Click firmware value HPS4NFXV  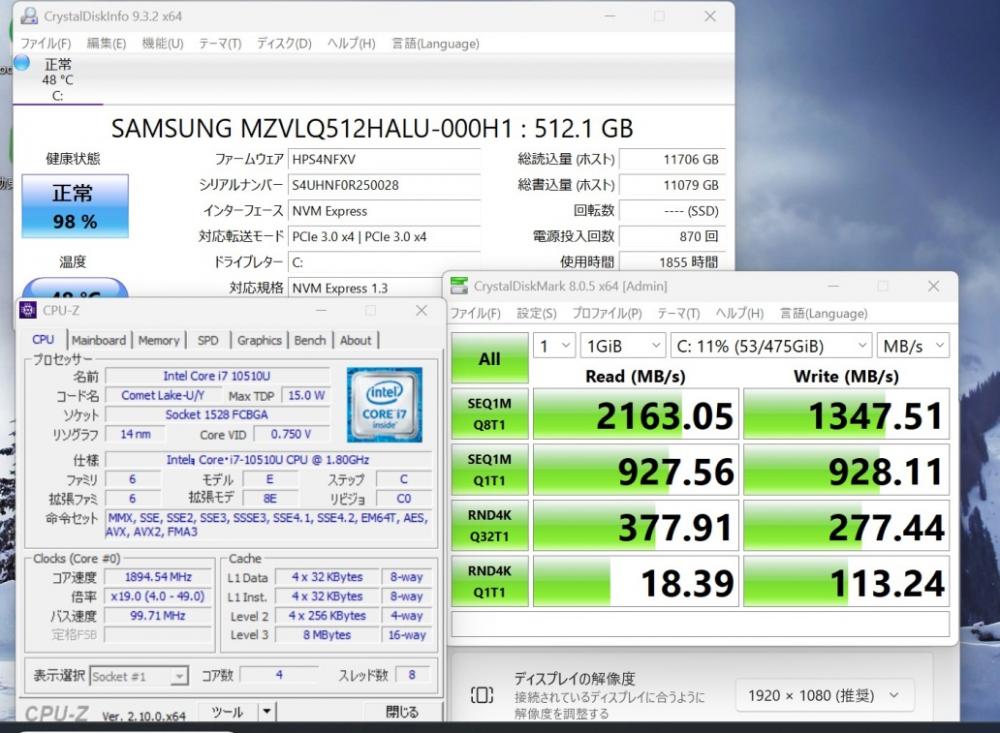[x=384, y=159]
